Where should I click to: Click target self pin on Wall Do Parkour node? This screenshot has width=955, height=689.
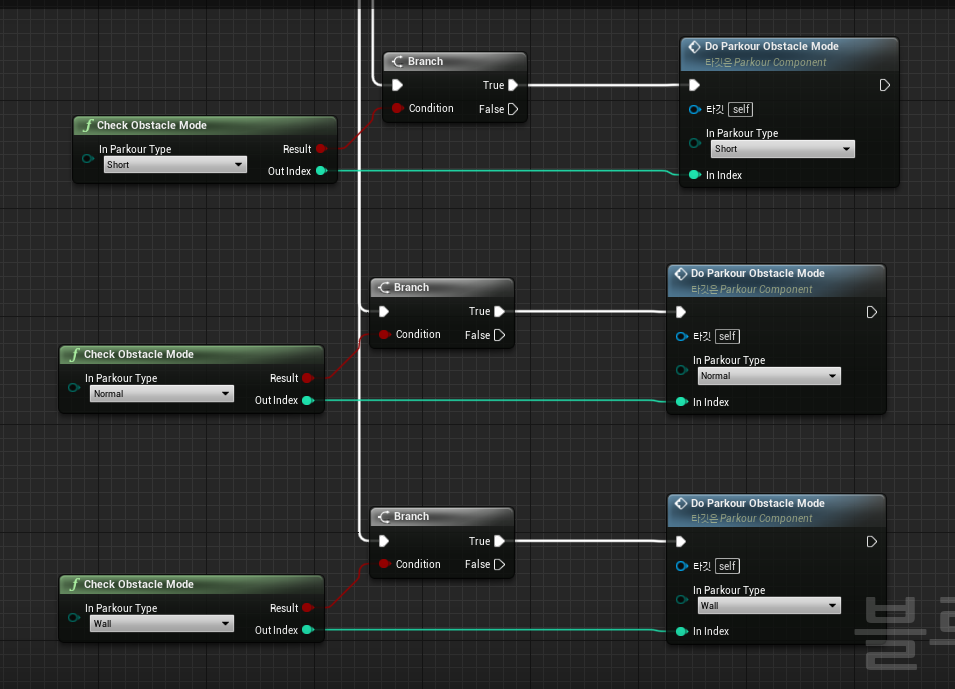click(x=682, y=566)
